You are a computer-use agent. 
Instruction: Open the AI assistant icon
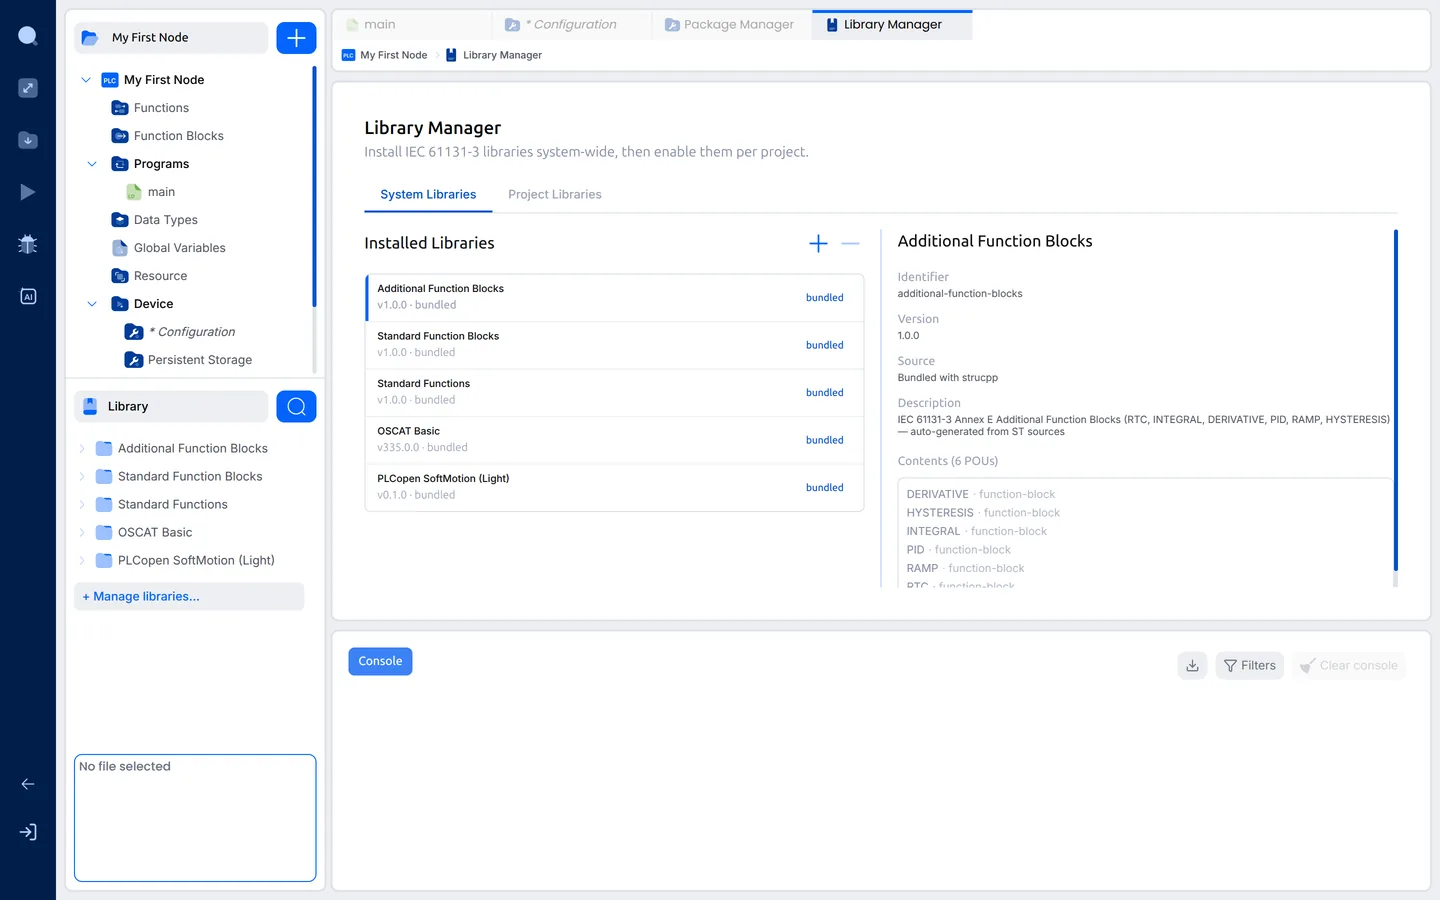(x=28, y=296)
